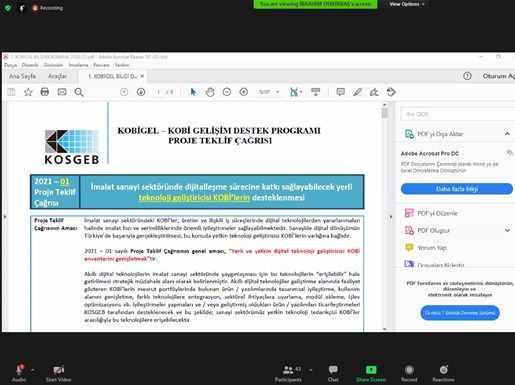Click the zoom in plus icon
The height and width of the screenshot is (385, 515).
[244, 92]
